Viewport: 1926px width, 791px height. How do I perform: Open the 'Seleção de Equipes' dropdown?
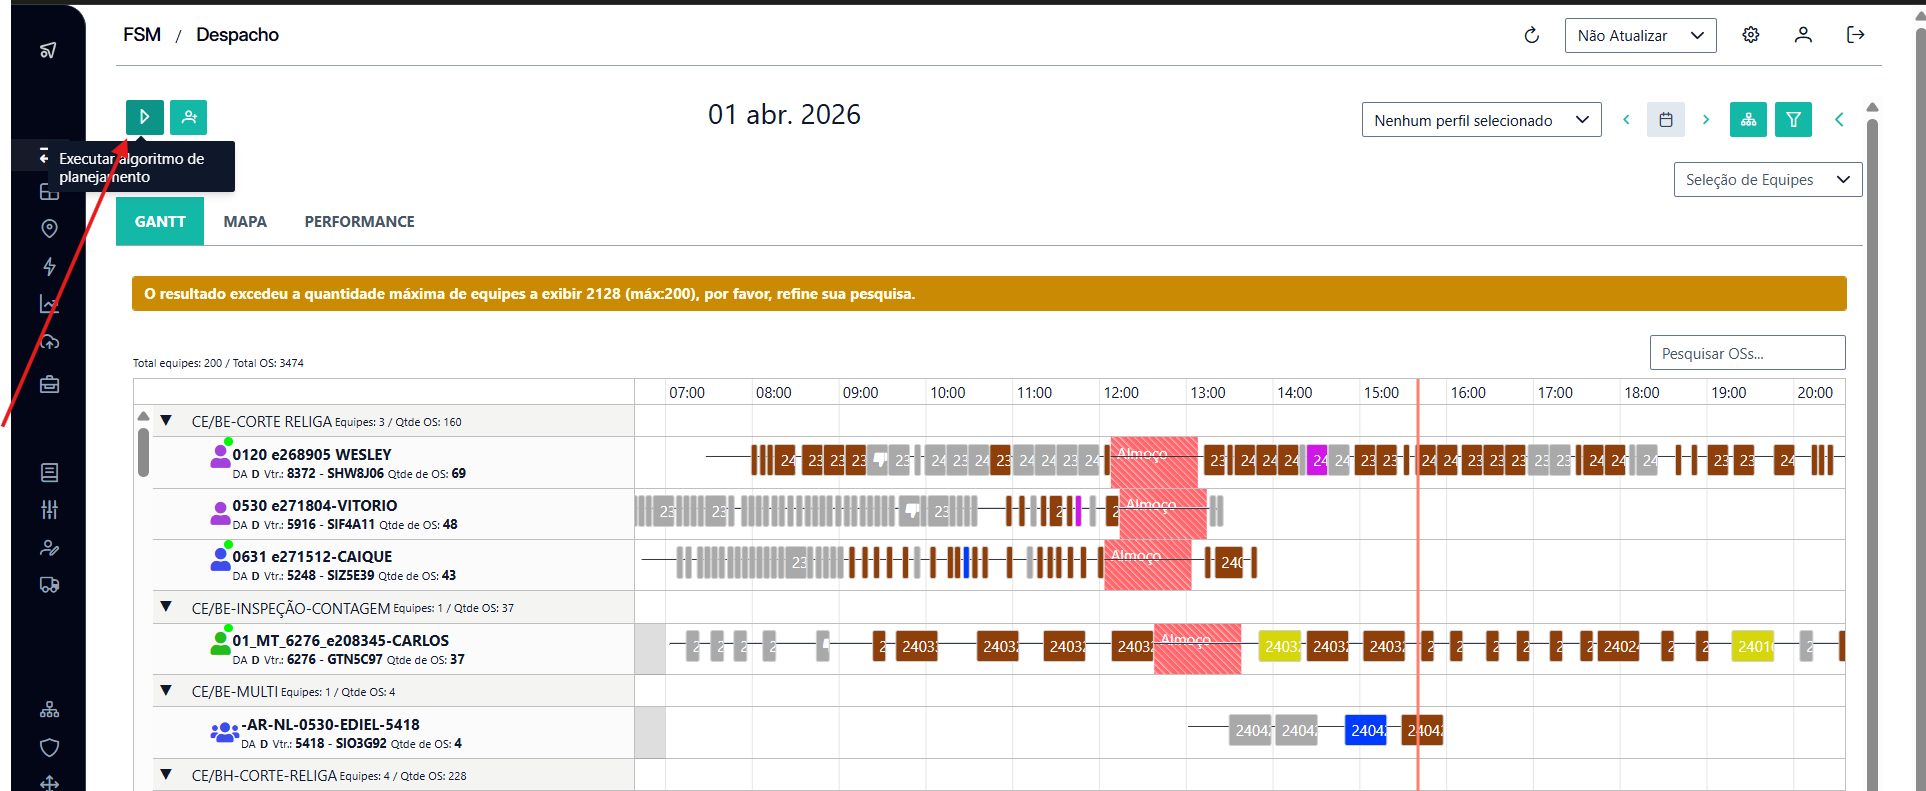pos(1767,180)
